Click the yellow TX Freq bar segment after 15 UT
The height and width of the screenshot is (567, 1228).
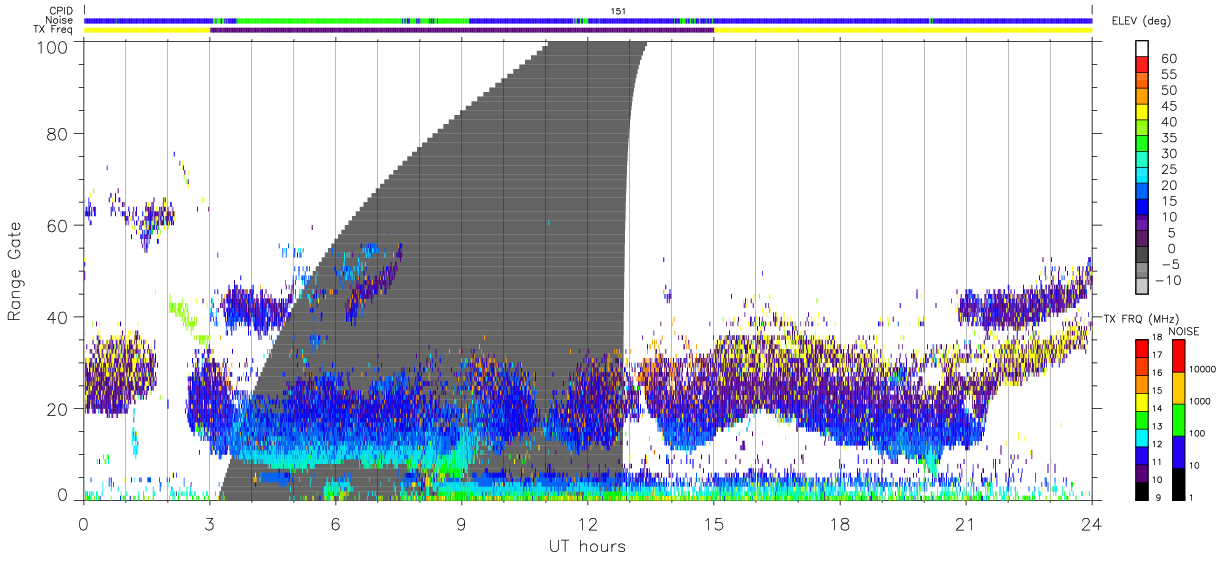click(x=903, y=30)
